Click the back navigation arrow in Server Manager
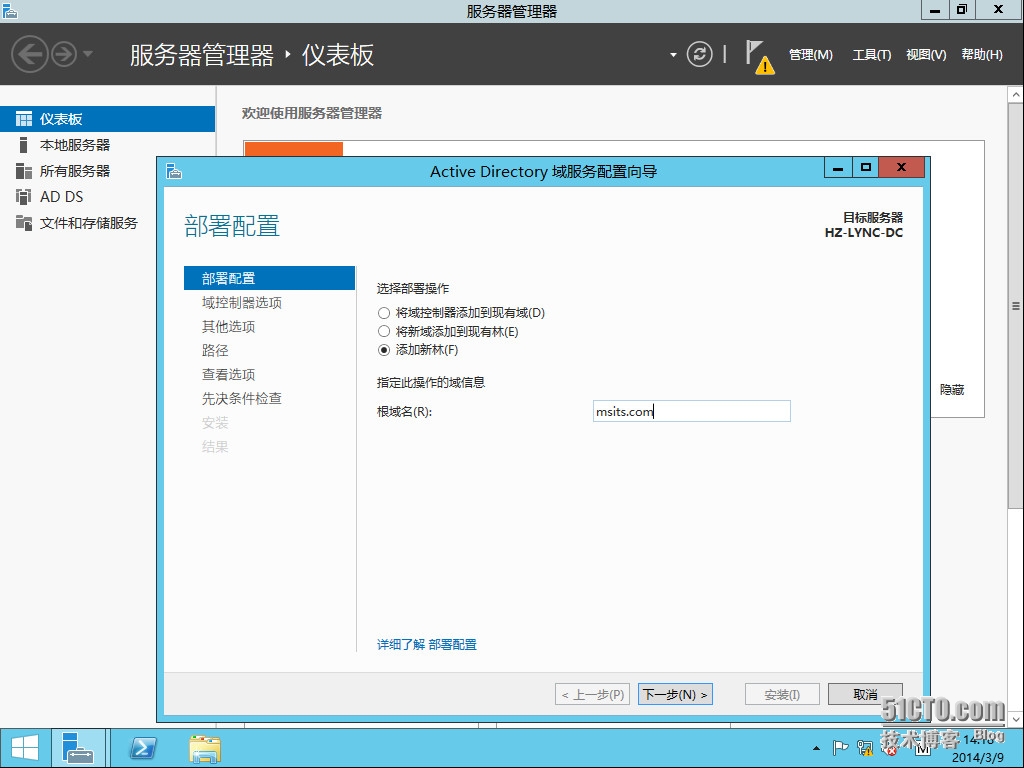The image size is (1024, 768). click(x=29, y=54)
